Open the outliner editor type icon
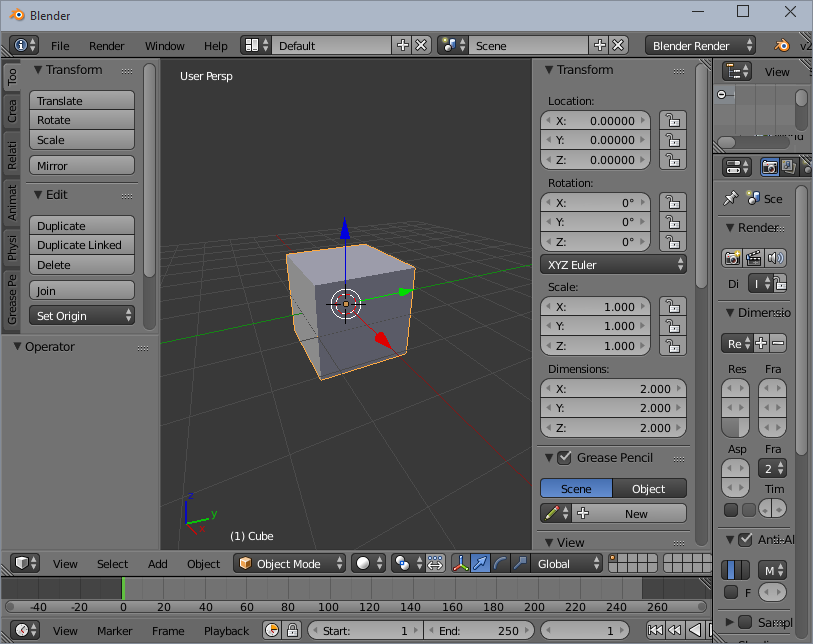This screenshot has width=813, height=644. 738,72
